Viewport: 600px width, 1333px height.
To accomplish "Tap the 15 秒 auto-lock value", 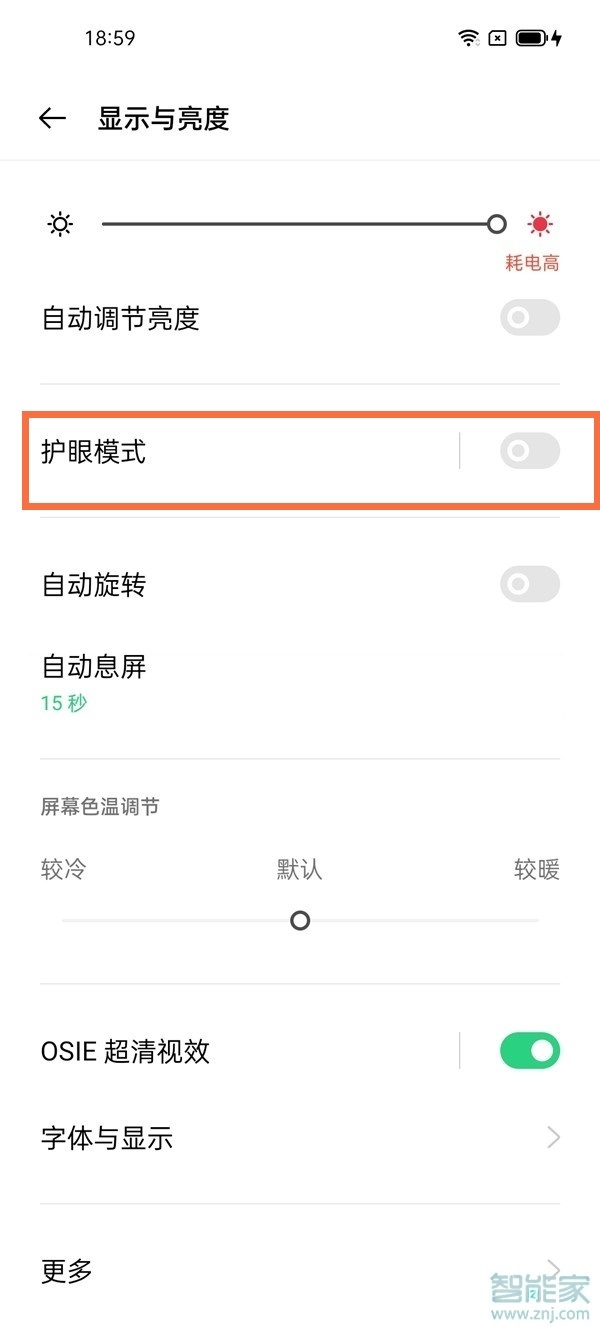I will (63, 703).
